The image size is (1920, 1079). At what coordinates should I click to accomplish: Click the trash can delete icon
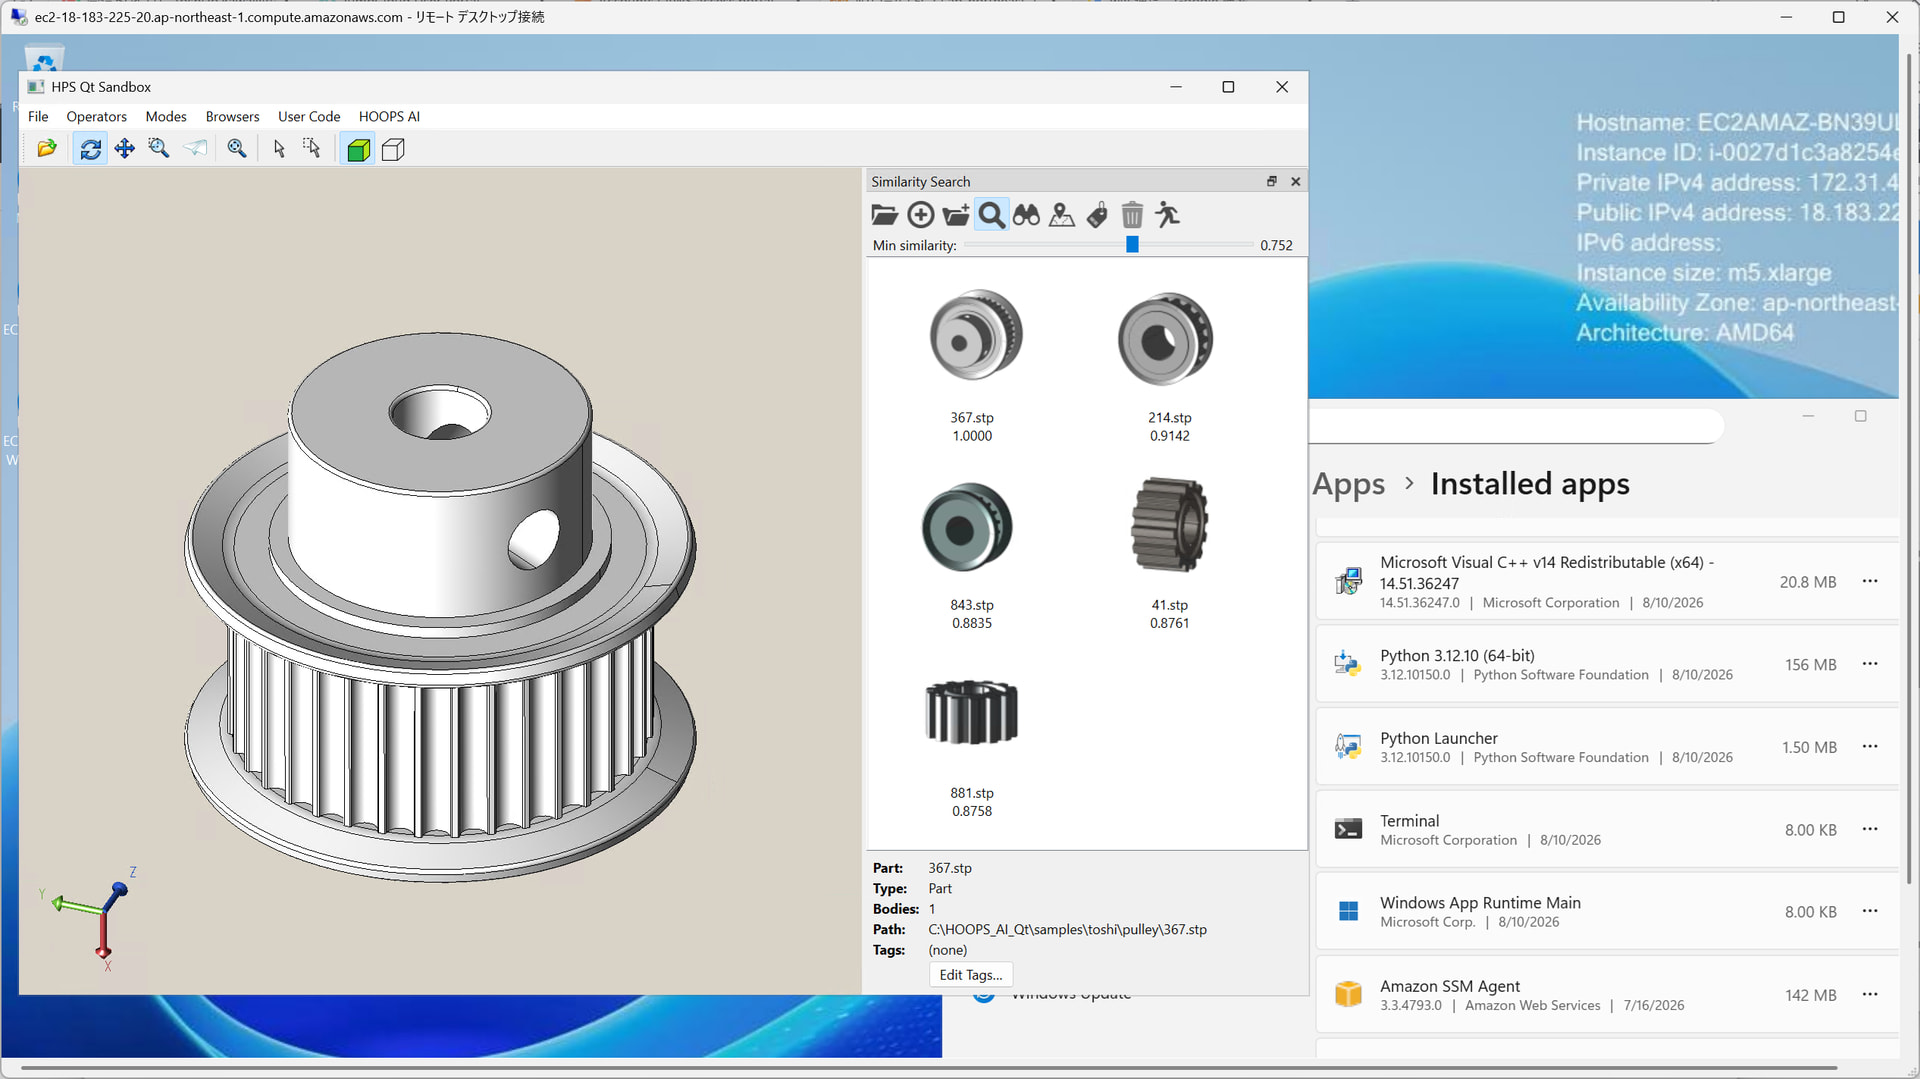click(1132, 215)
